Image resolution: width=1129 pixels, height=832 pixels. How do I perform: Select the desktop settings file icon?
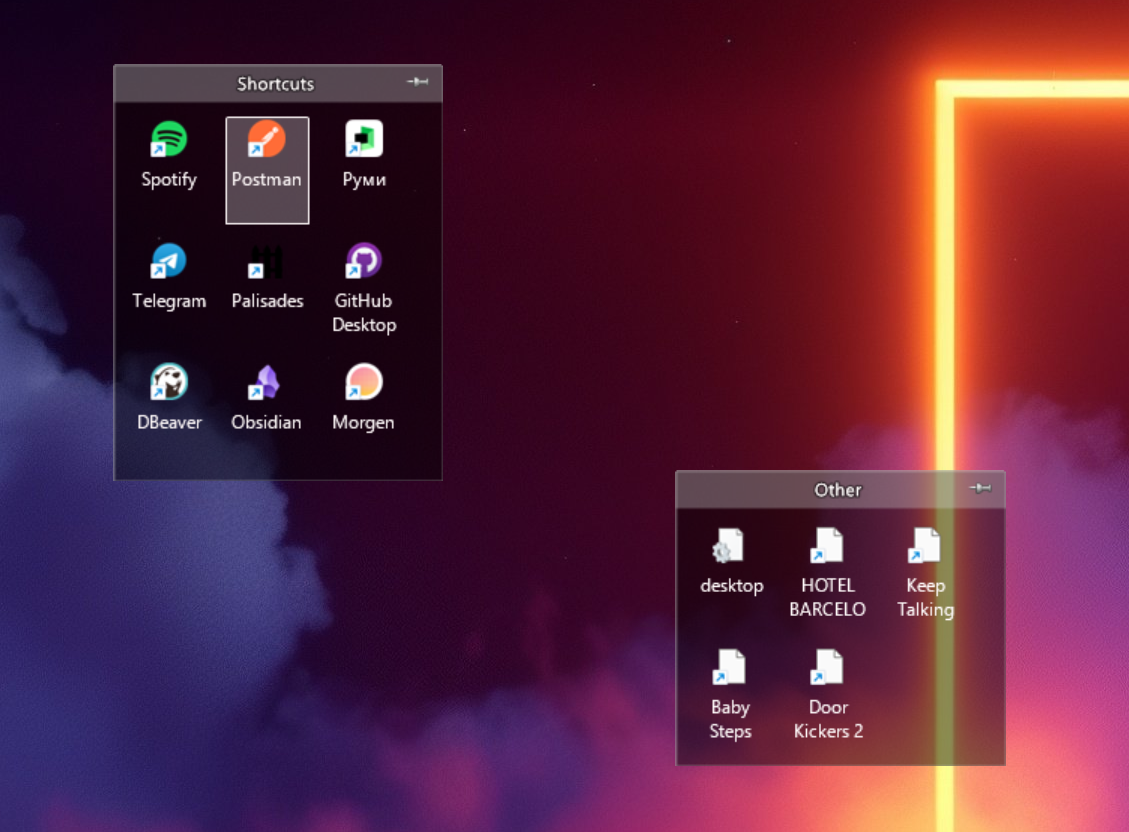(x=730, y=547)
